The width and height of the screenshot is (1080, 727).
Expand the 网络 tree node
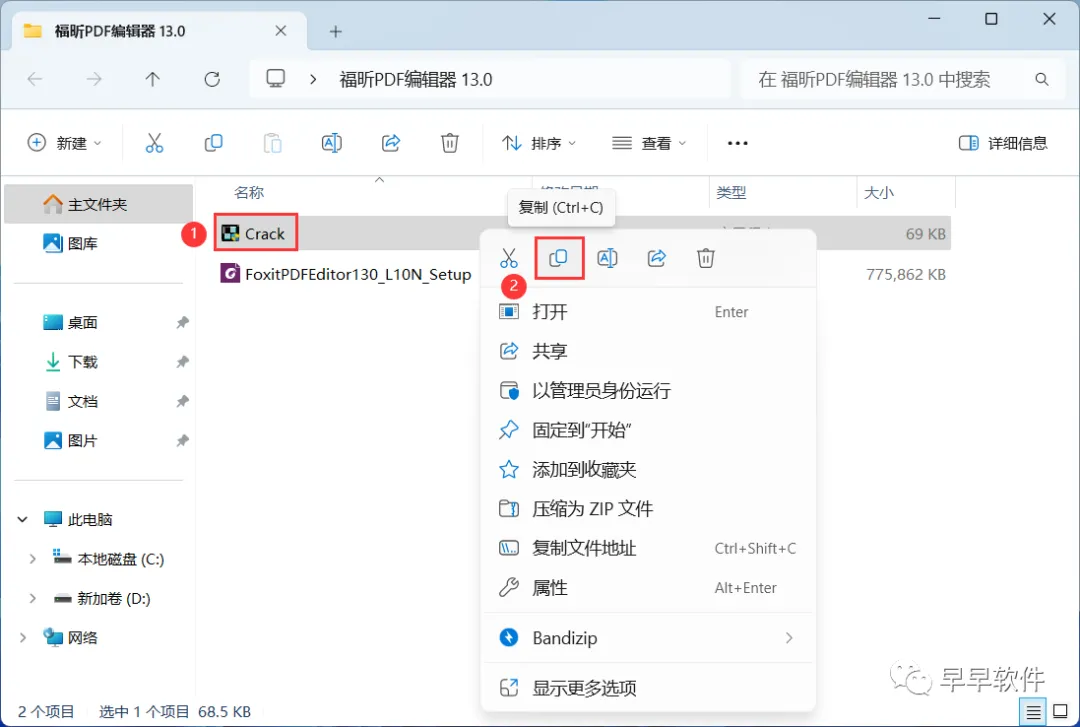pos(22,637)
